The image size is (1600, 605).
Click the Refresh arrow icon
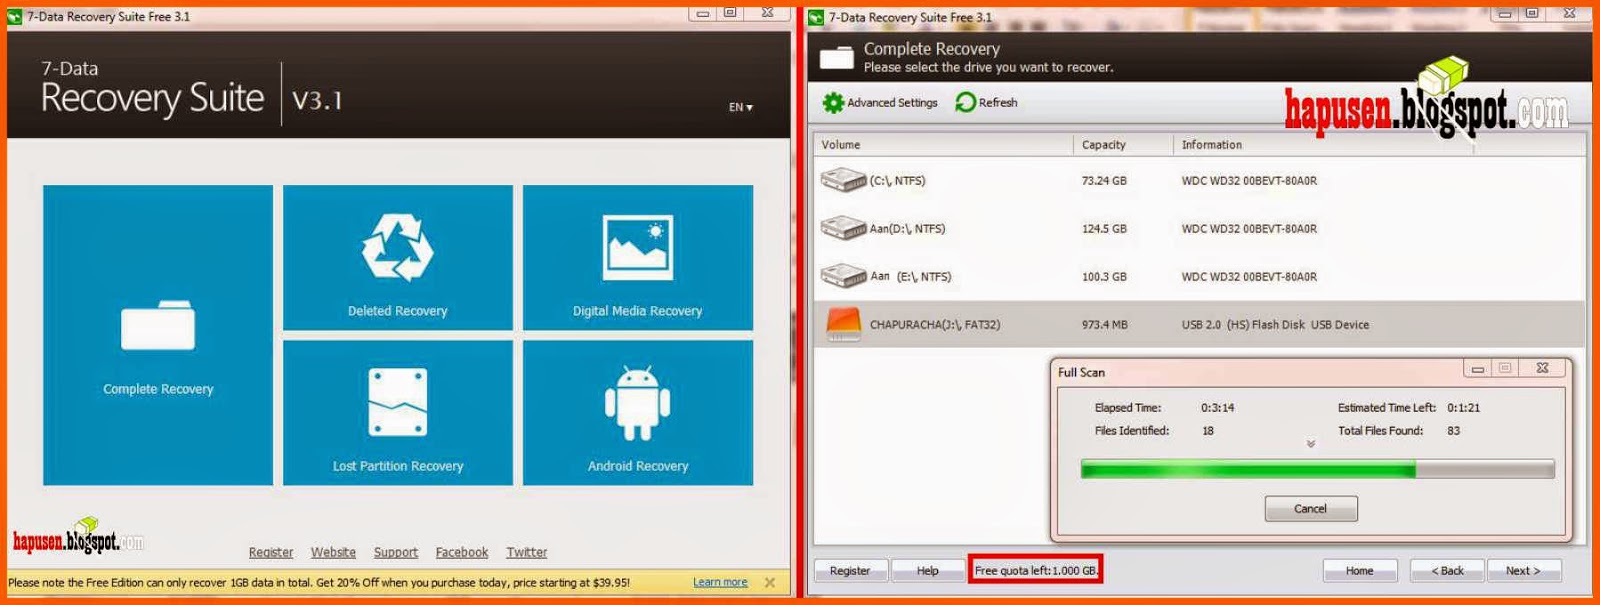click(965, 103)
